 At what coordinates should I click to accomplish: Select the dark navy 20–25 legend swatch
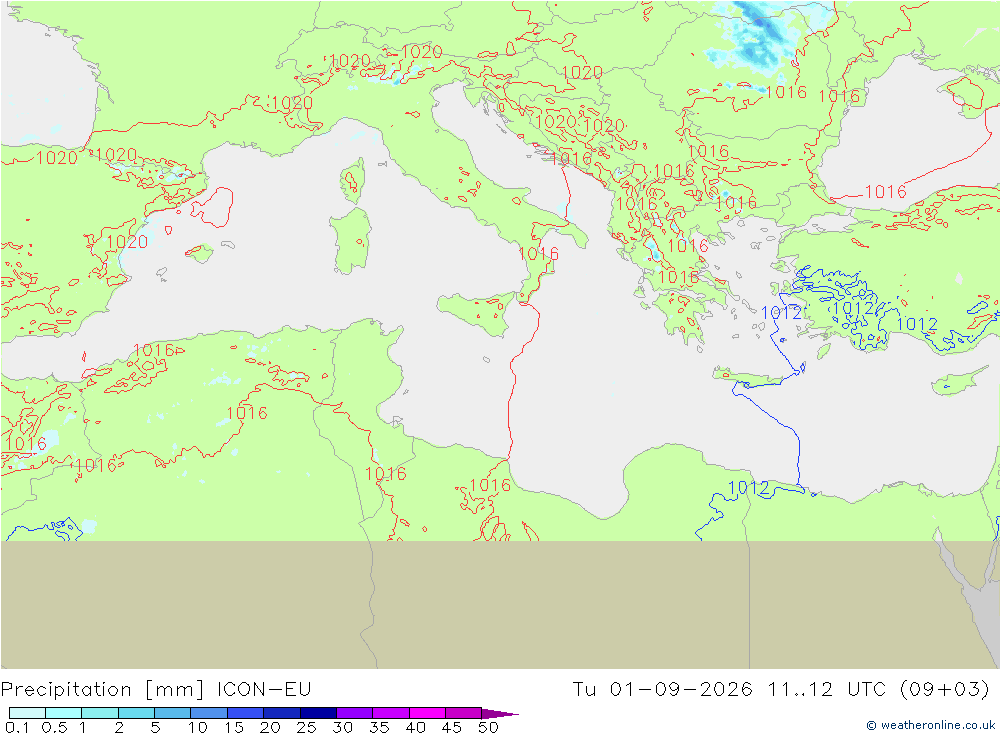281,713
